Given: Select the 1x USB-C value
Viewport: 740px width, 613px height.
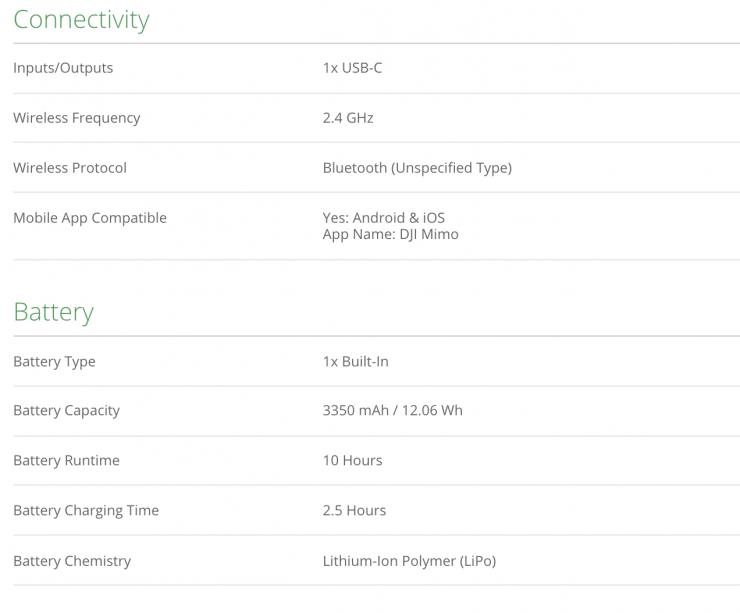Looking at the screenshot, I should pyautogui.click(x=352, y=68).
